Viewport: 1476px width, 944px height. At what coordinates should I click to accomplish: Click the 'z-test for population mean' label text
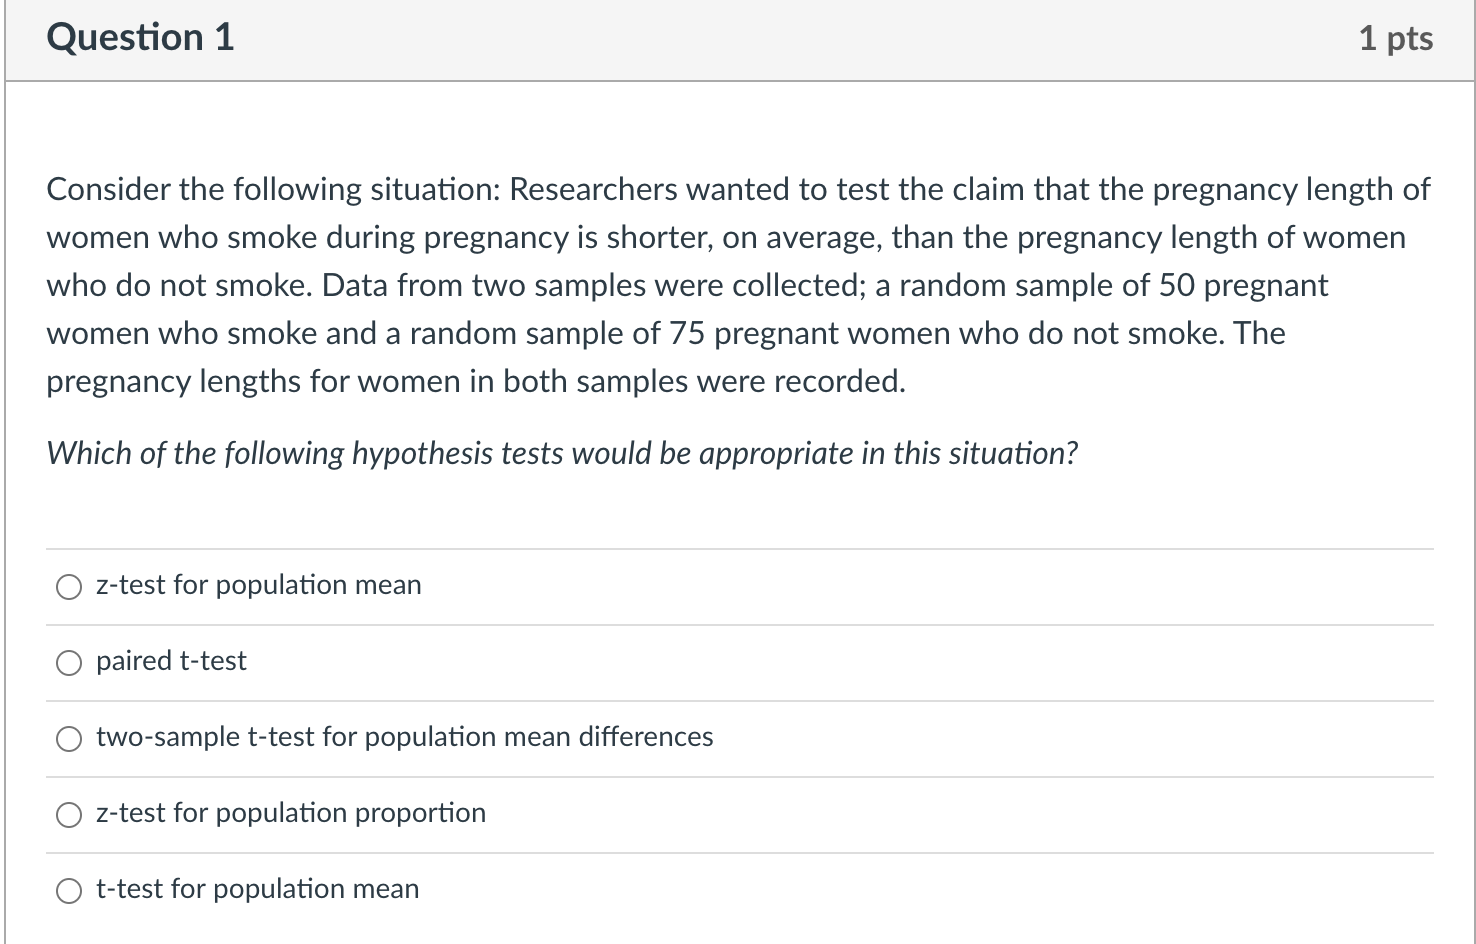(258, 585)
